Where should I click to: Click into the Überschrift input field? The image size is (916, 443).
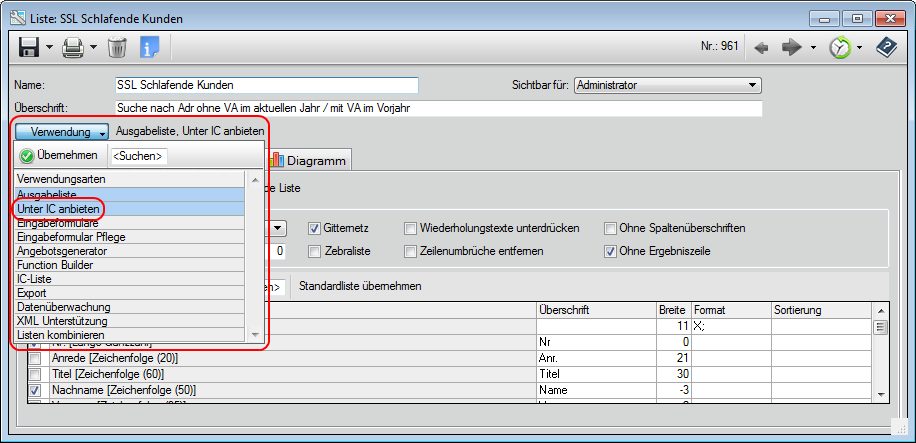tap(439, 108)
